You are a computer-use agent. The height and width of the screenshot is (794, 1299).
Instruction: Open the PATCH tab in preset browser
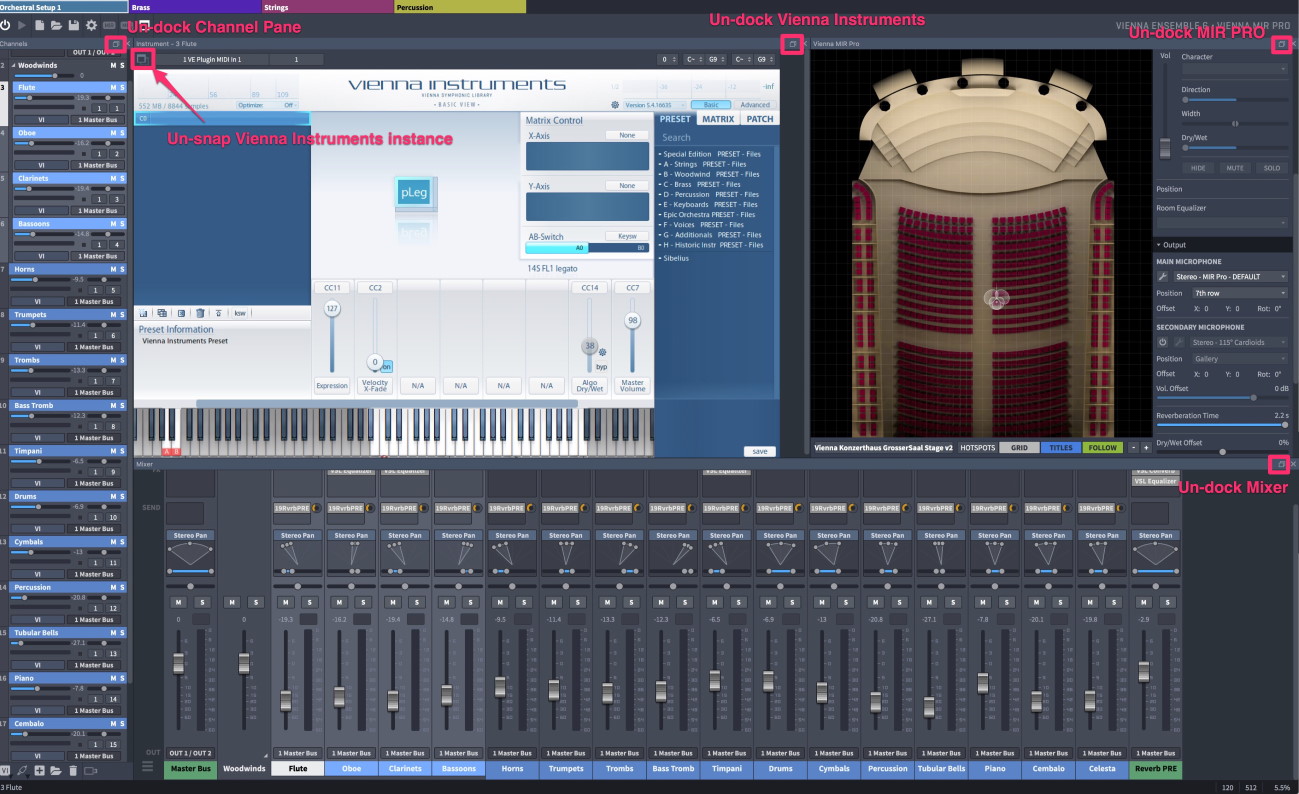(760, 119)
